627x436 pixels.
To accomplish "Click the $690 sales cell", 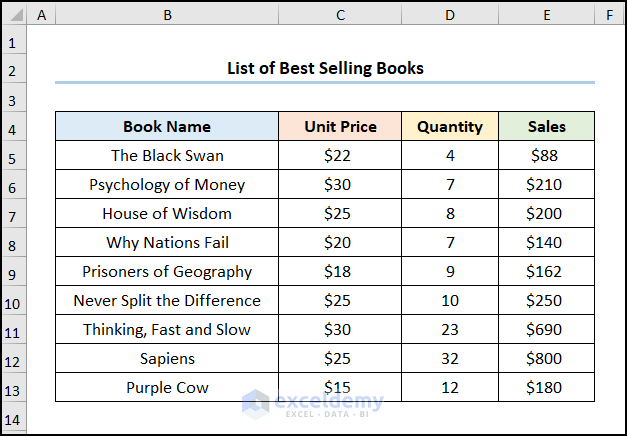I will [546, 330].
